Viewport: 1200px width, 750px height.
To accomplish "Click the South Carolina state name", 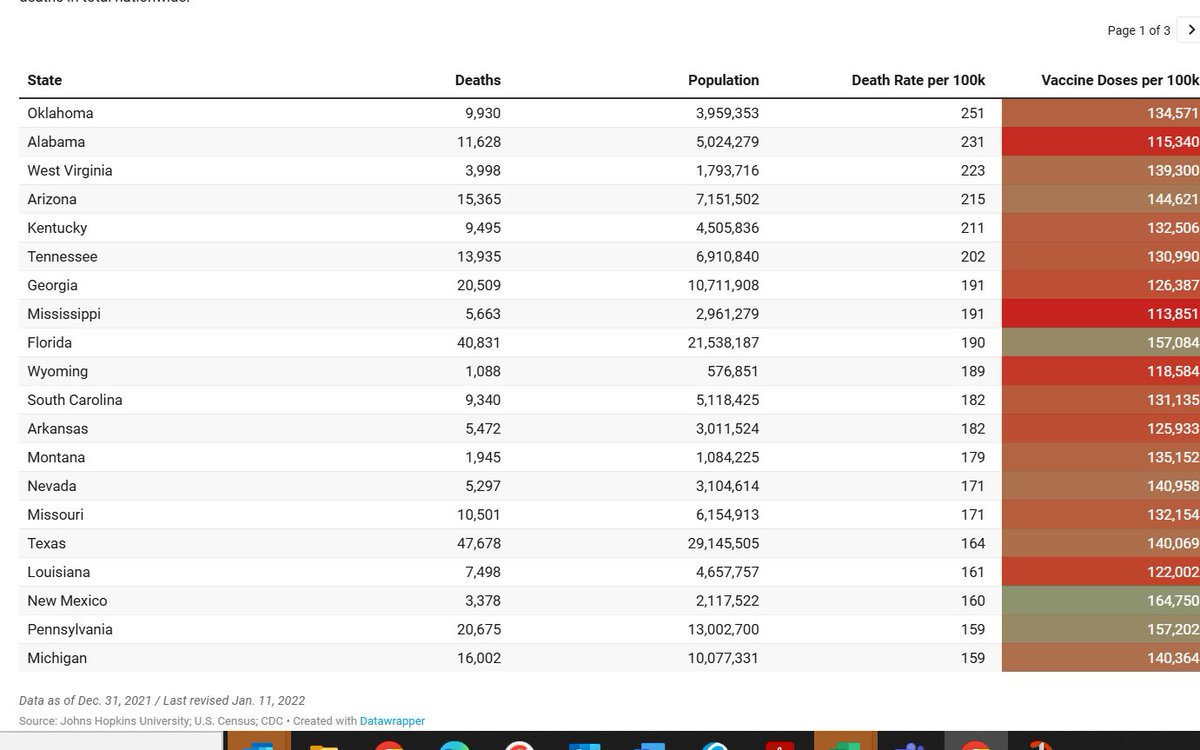I will [x=75, y=400].
